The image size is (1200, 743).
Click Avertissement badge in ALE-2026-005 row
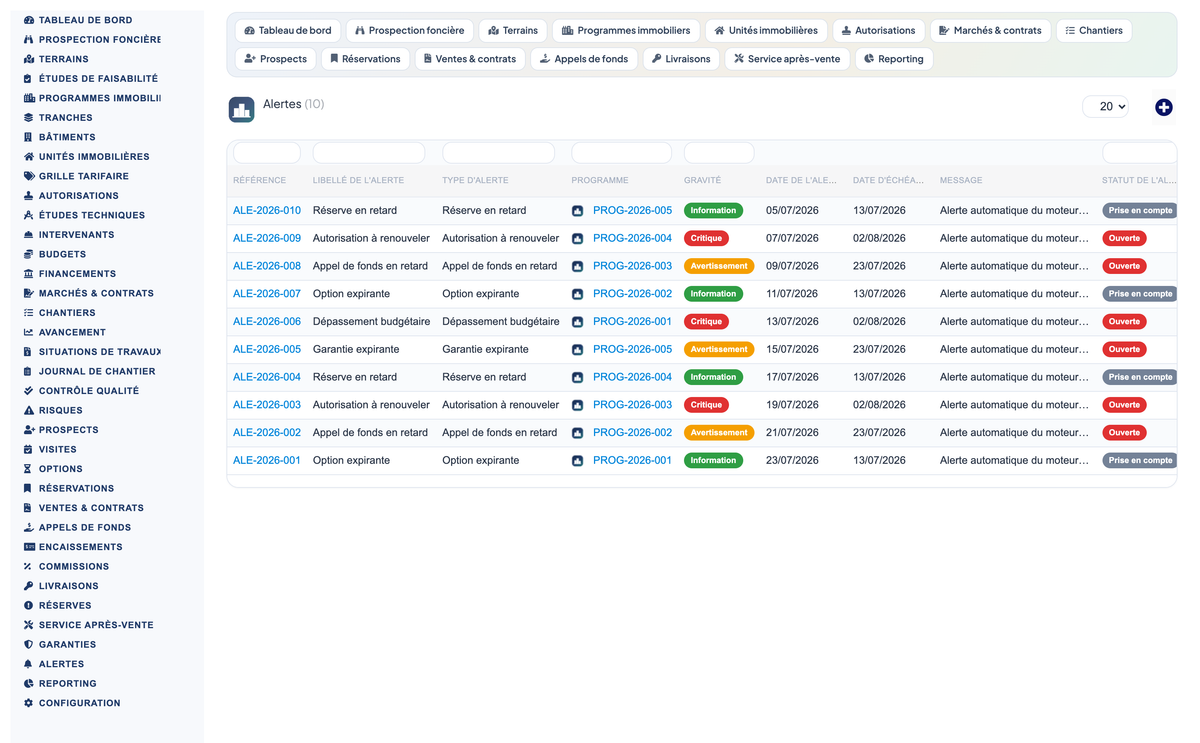(719, 350)
